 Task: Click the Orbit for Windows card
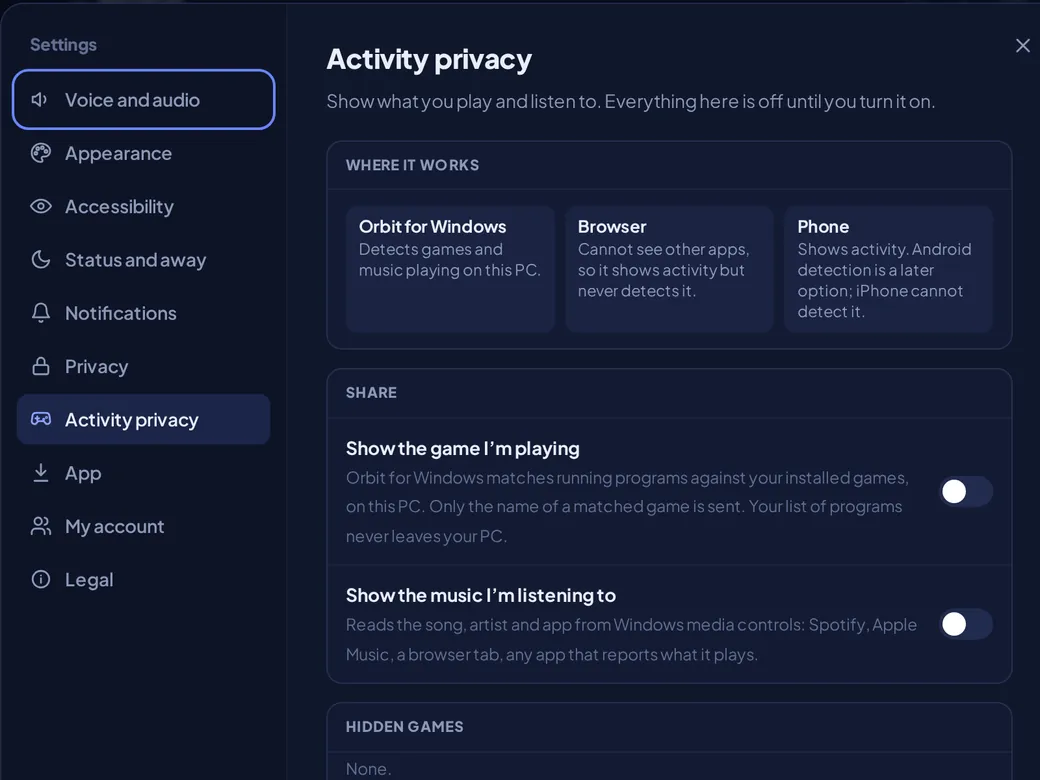pyautogui.click(x=450, y=269)
